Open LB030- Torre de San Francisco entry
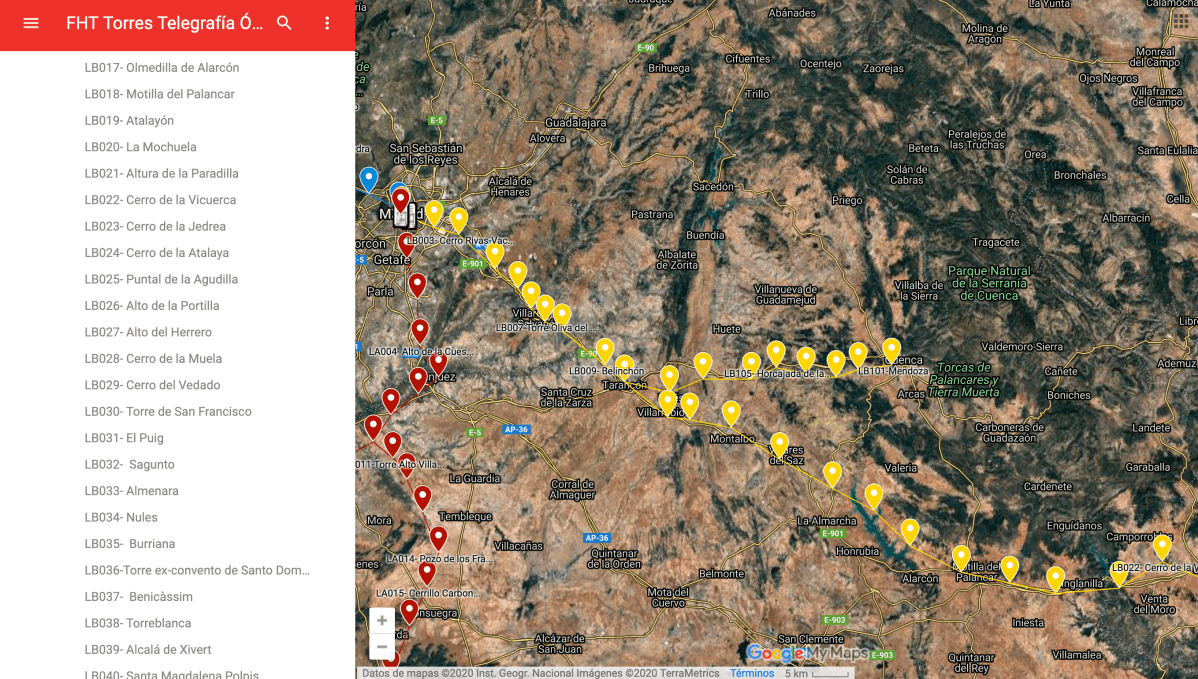This screenshot has height=679, width=1198. (x=168, y=412)
